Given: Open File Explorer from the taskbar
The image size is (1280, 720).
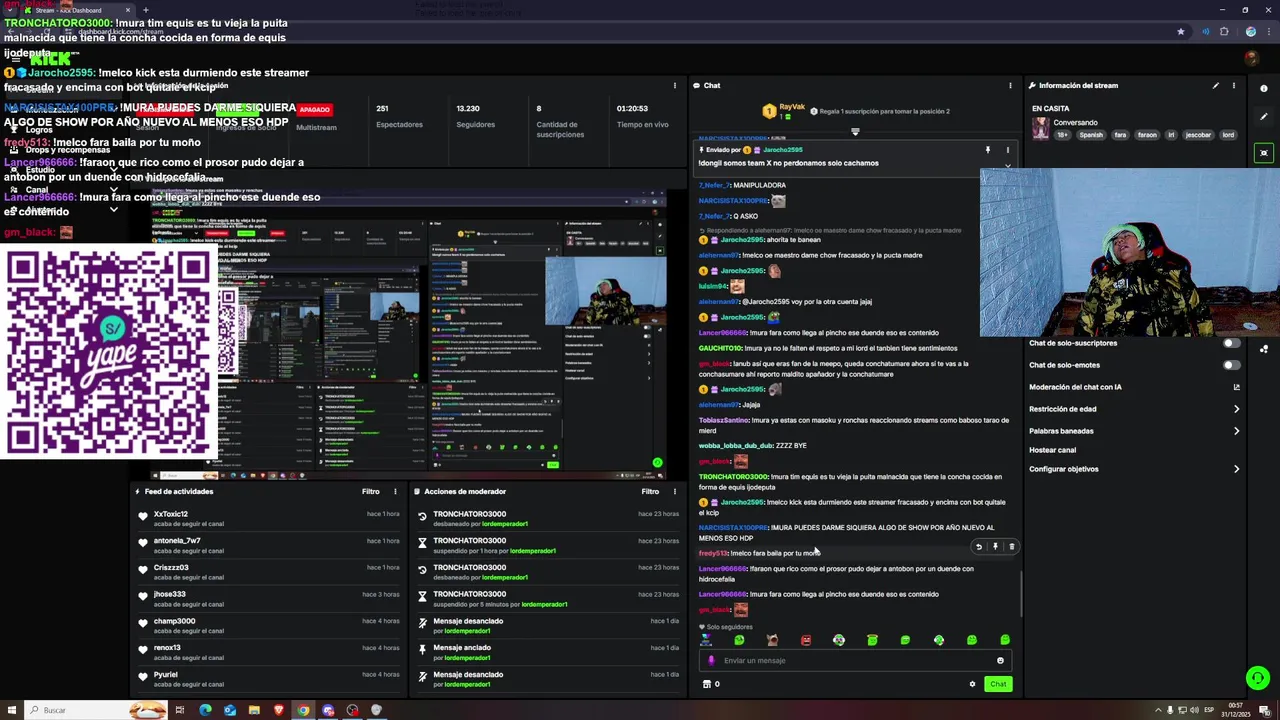Looking at the screenshot, I should [x=254, y=710].
